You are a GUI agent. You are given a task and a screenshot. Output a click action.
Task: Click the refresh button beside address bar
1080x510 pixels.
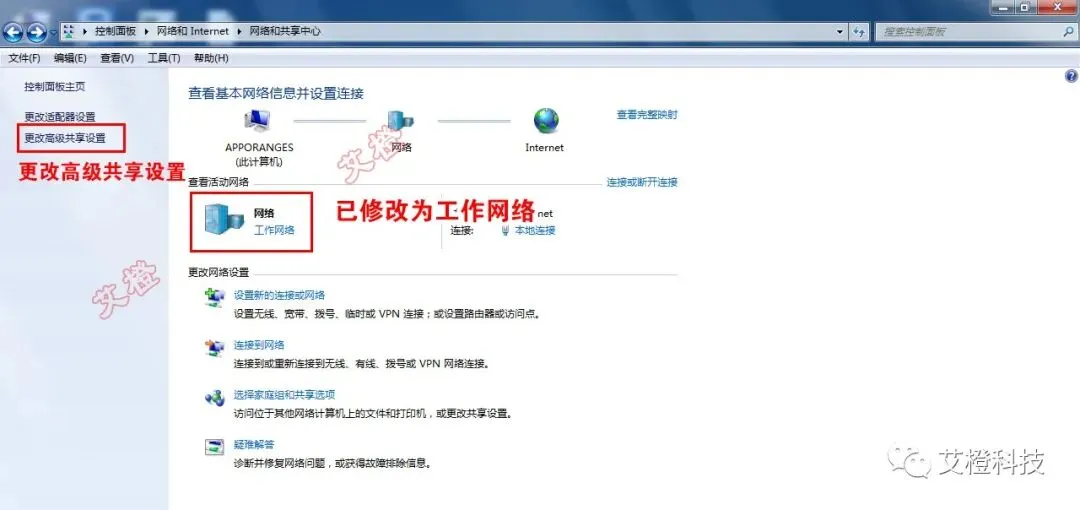[x=859, y=32]
